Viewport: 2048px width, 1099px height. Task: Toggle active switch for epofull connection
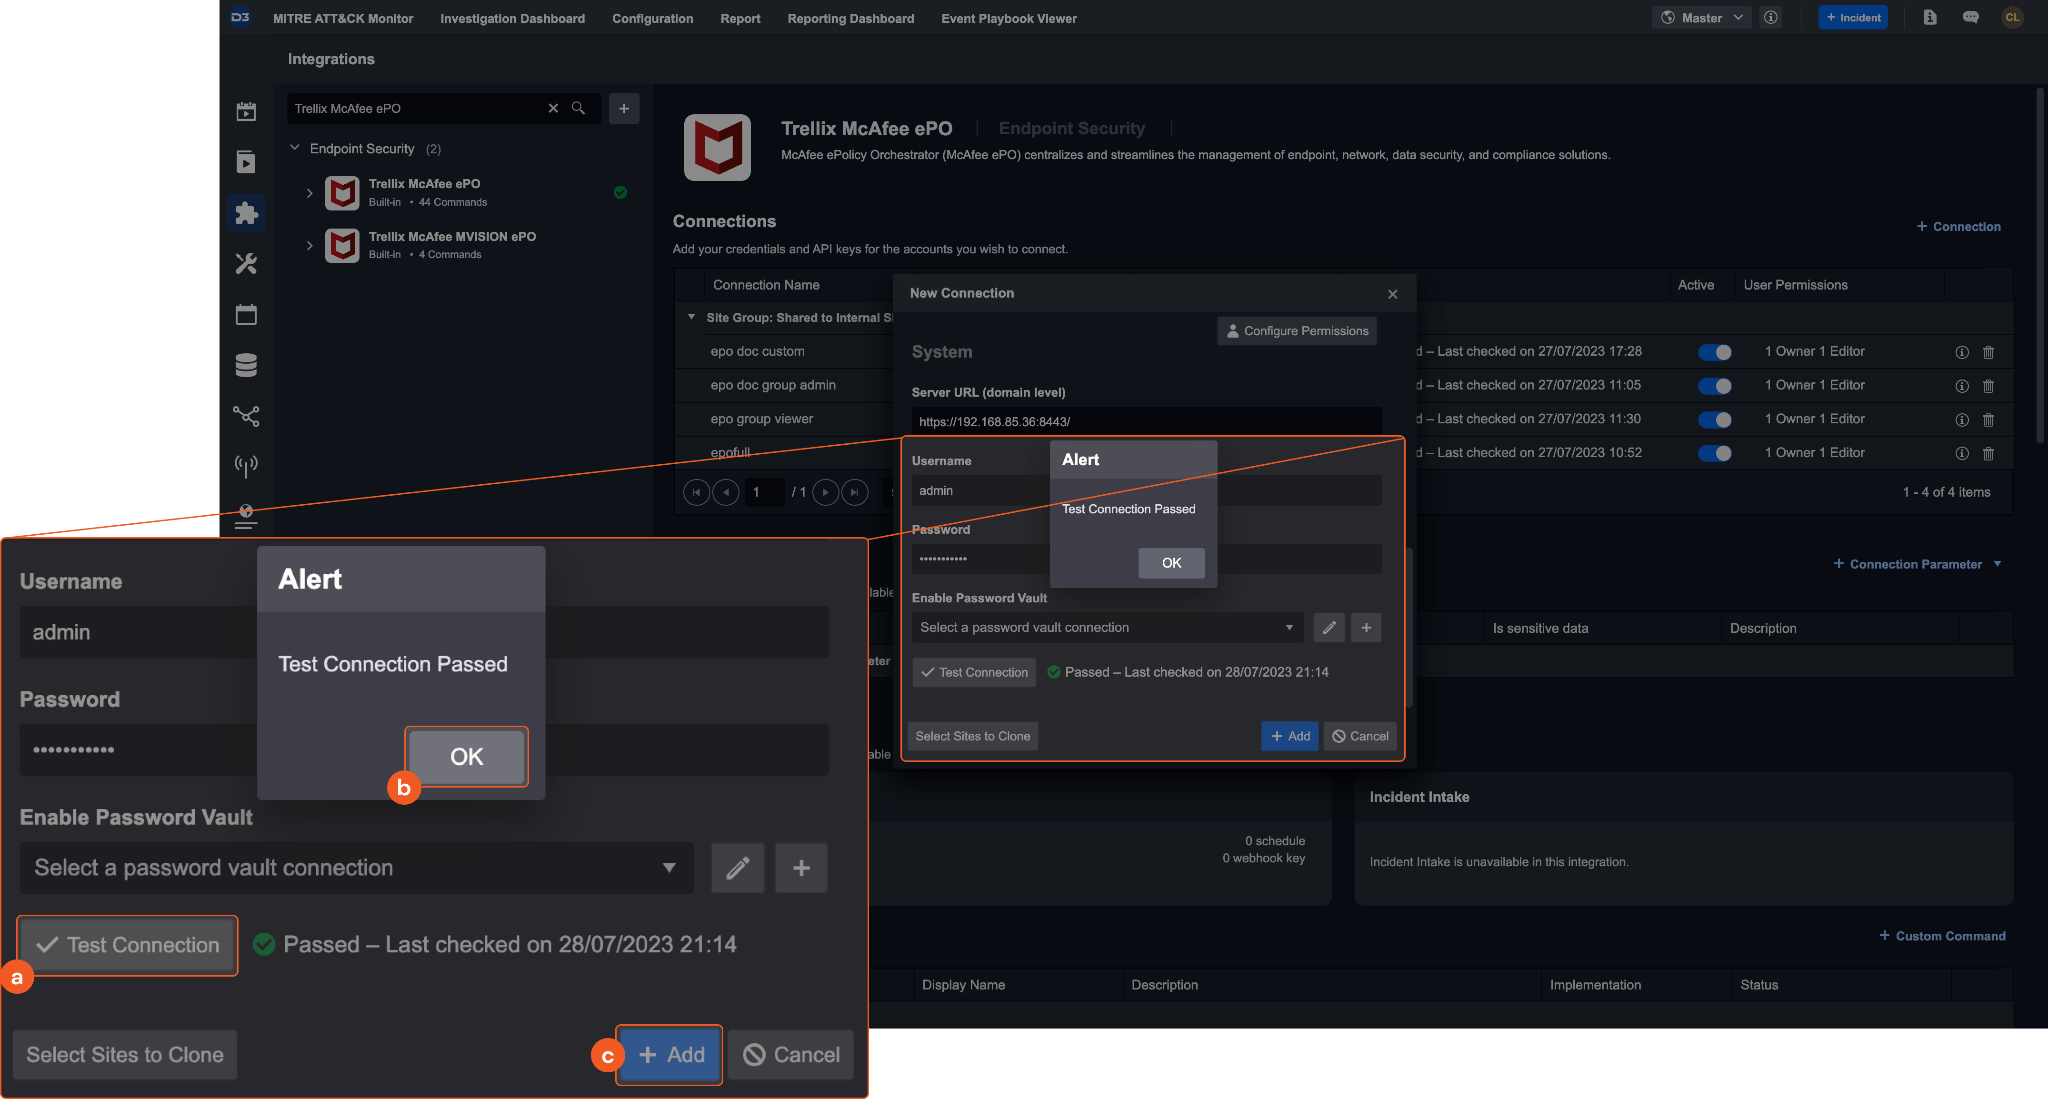click(x=1714, y=453)
